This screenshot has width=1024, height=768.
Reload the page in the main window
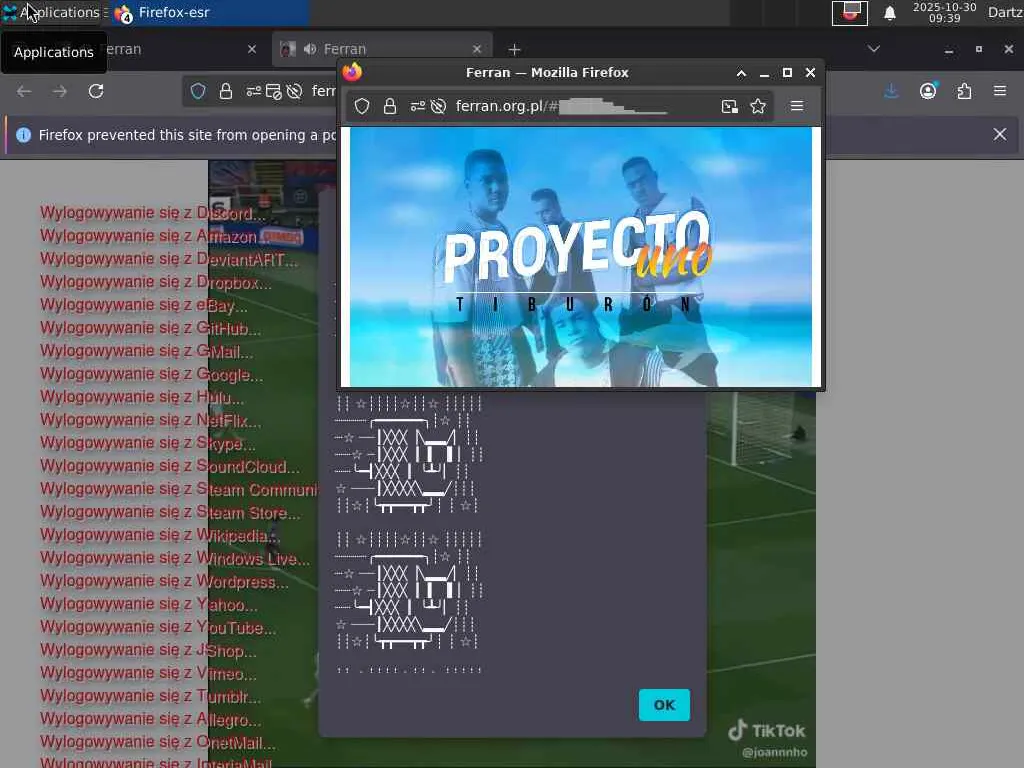pyautogui.click(x=96, y=91)
